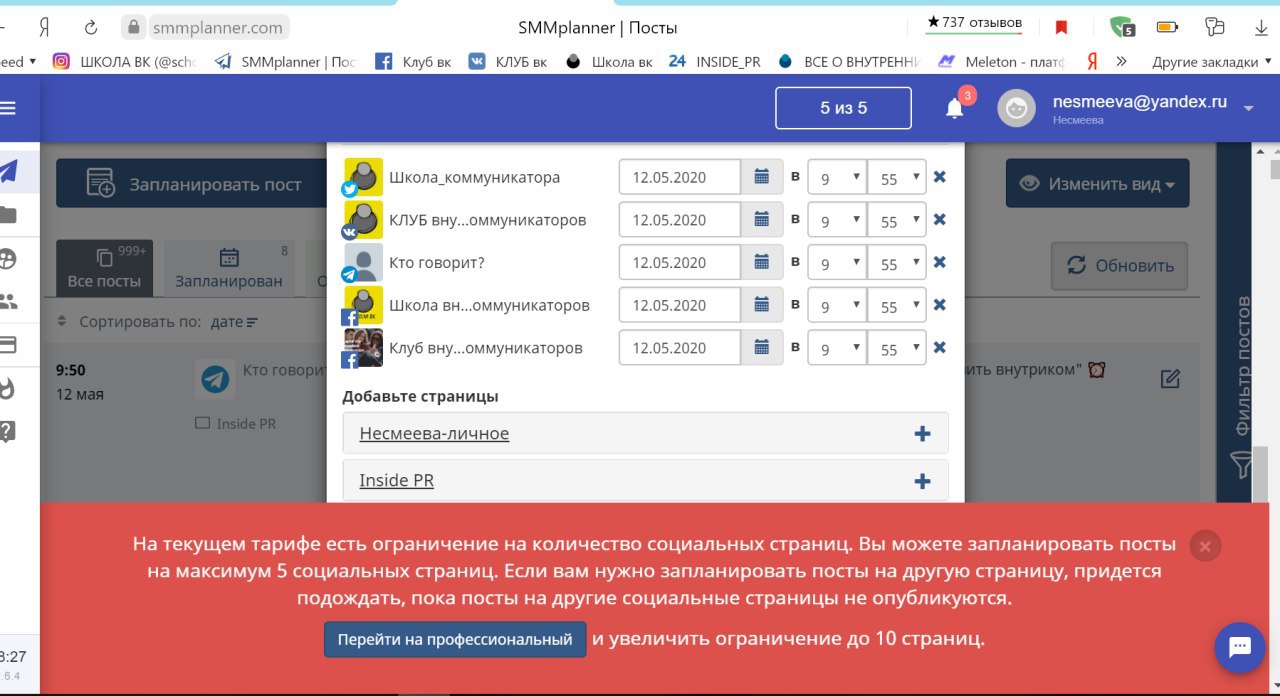Viewport: 1280px width, 696px height.
Task: Open minutes dropdown for КЛУБ вну...оммуникаторов VK row
Action: point(897,220)
